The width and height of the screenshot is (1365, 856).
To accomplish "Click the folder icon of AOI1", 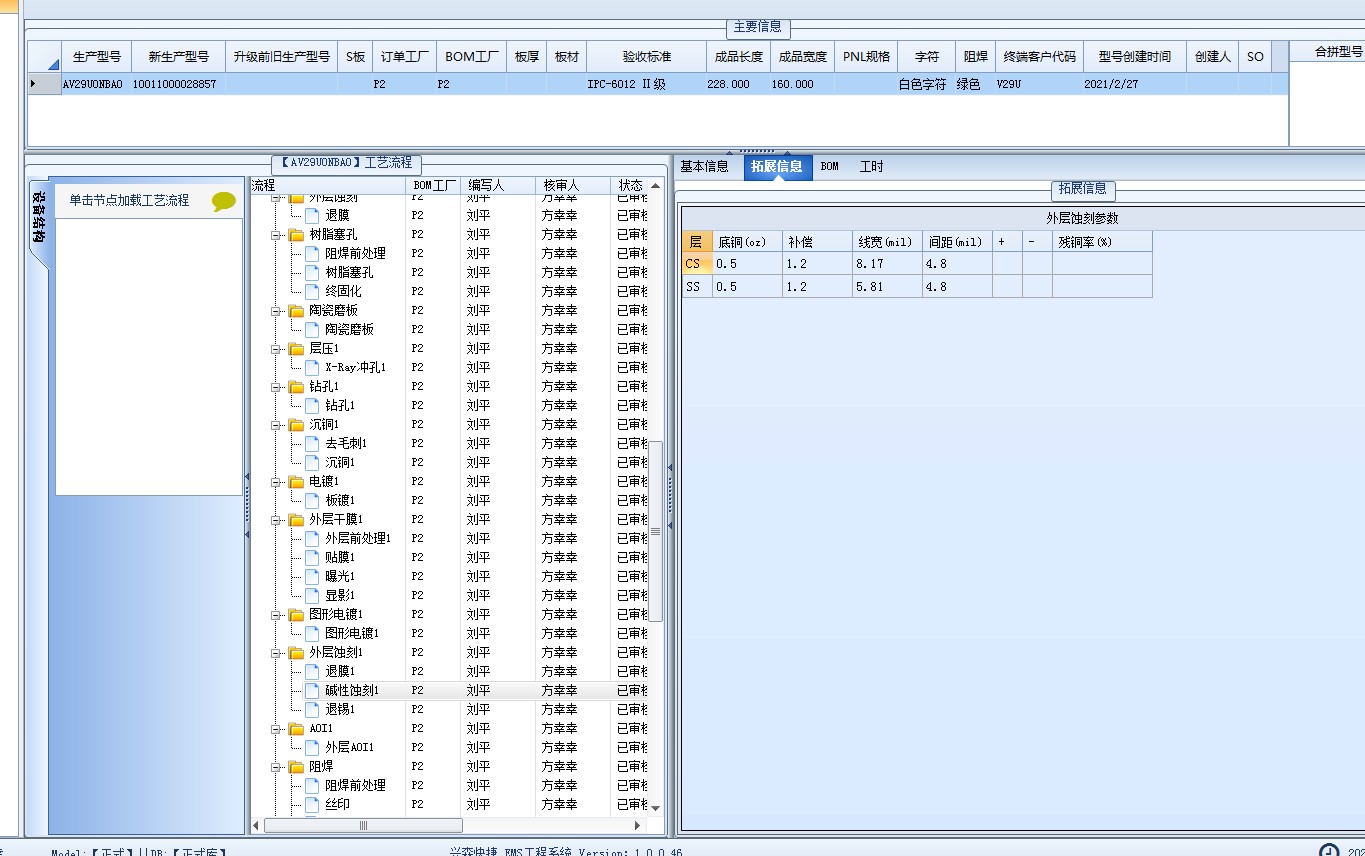I will point(296,728).
